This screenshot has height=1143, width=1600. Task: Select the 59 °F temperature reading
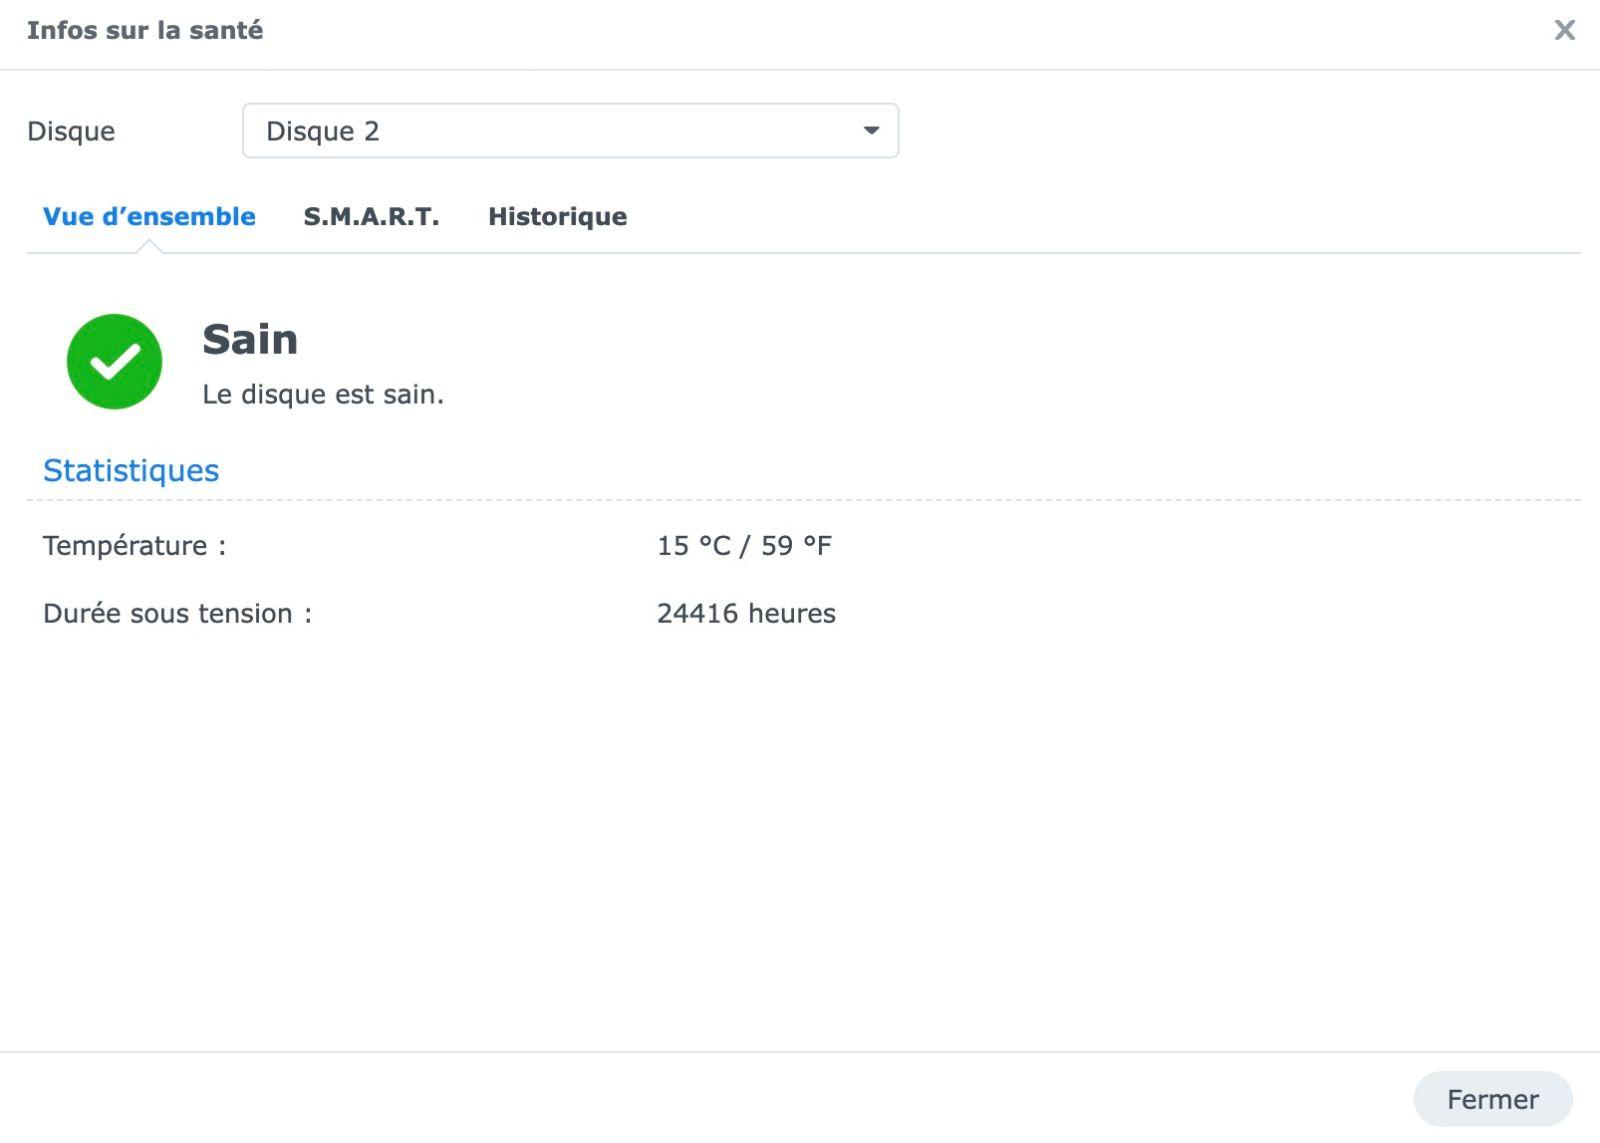(796, 546)
